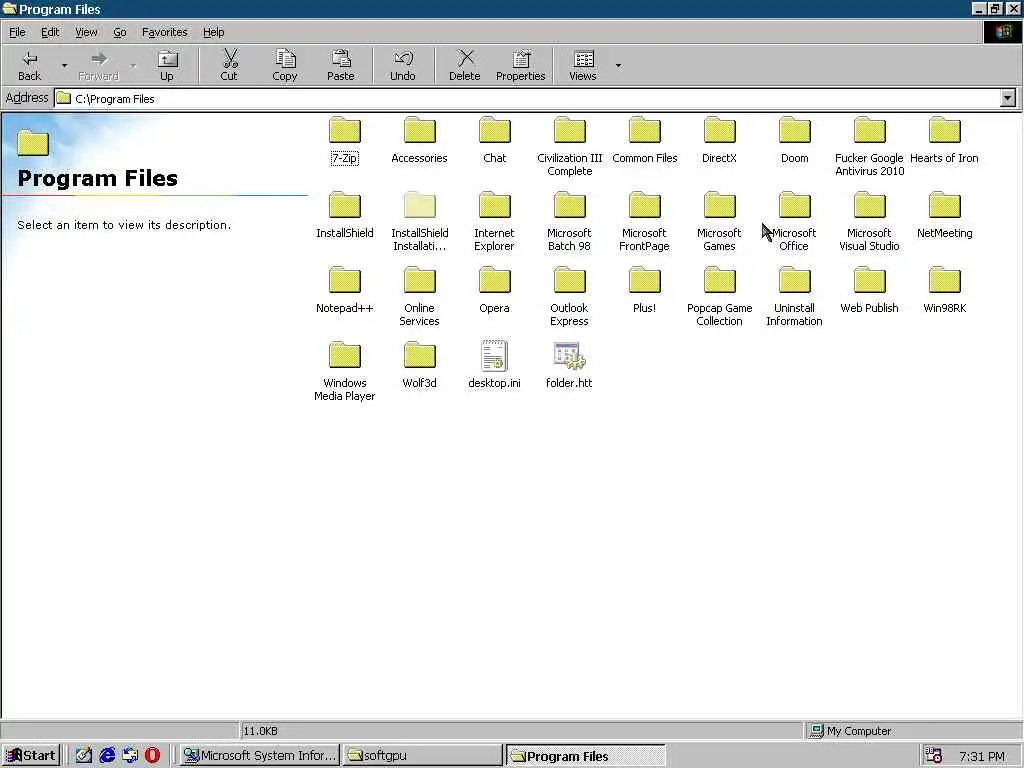The width and height of the screenshot is (1024, 768).
Task: Select the Microsoft FrontPage folder
Action: (645, 222)
